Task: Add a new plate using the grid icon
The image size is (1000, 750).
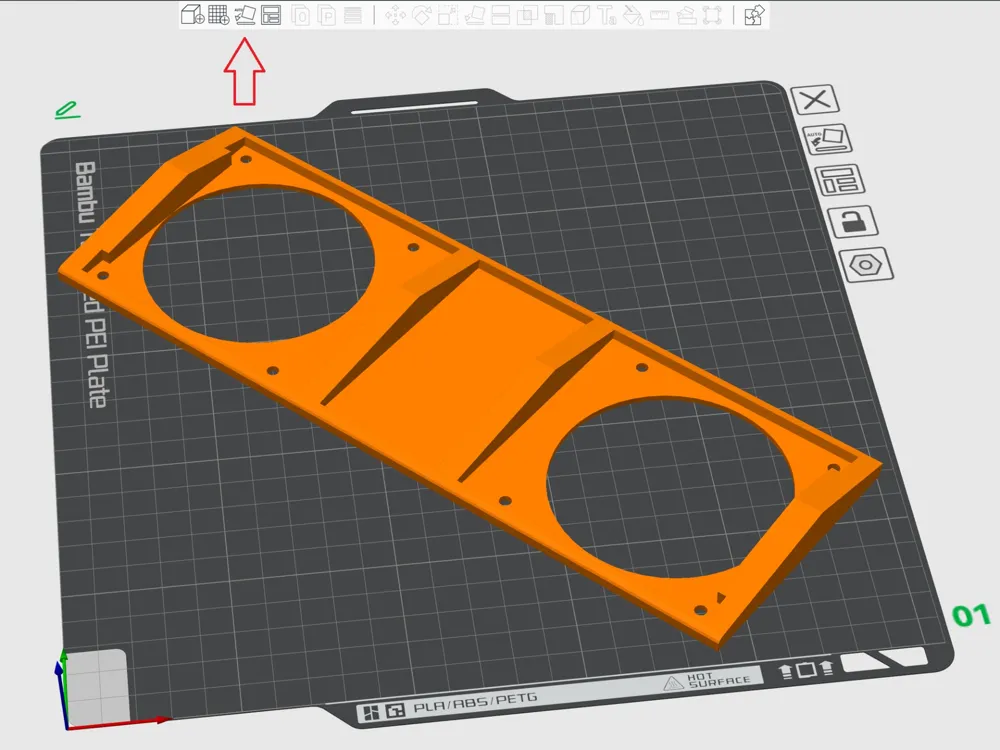Action: 218,15
